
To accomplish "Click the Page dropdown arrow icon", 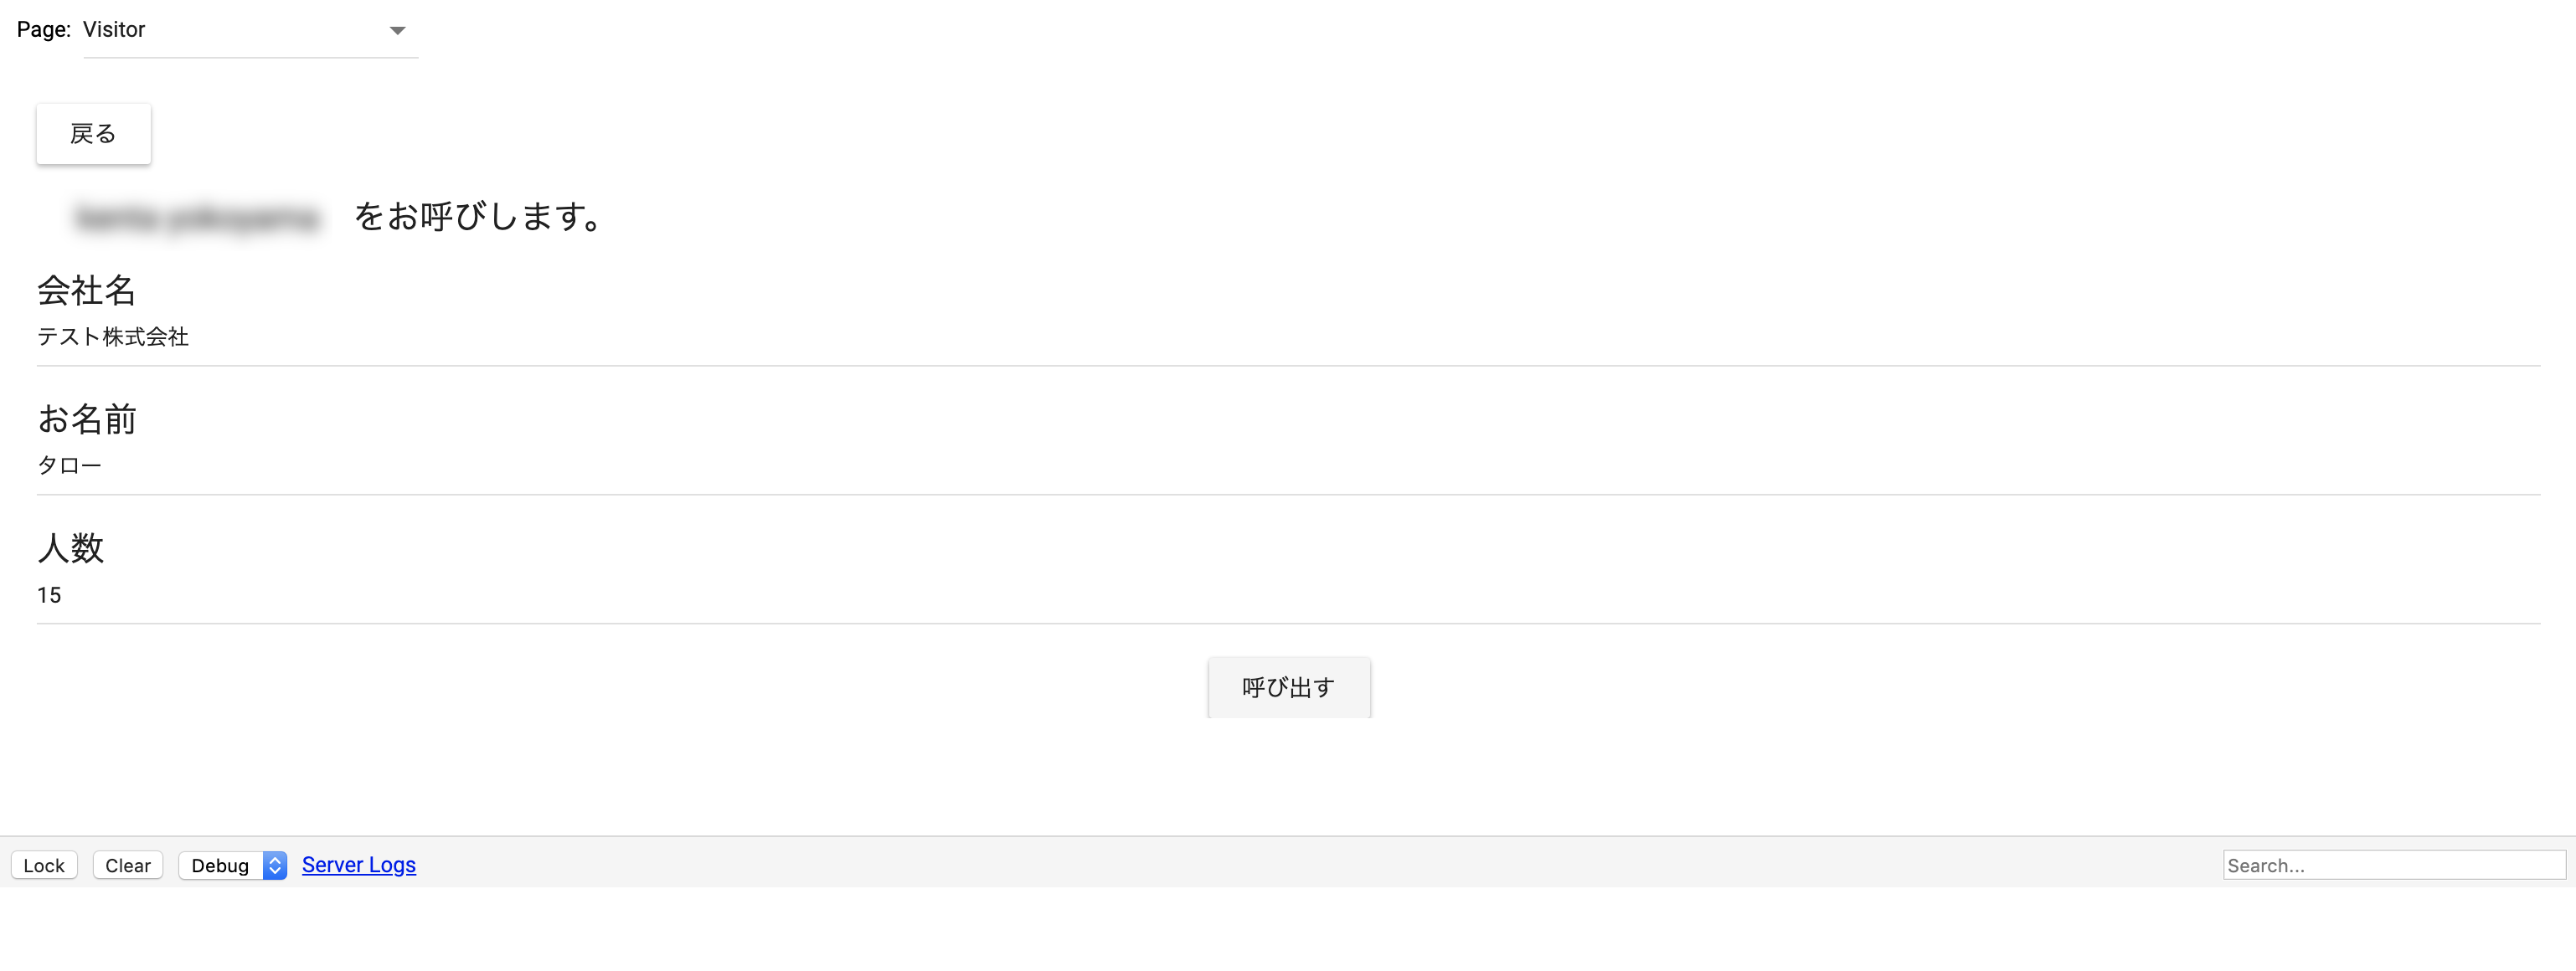I will (x=397, y=31).
